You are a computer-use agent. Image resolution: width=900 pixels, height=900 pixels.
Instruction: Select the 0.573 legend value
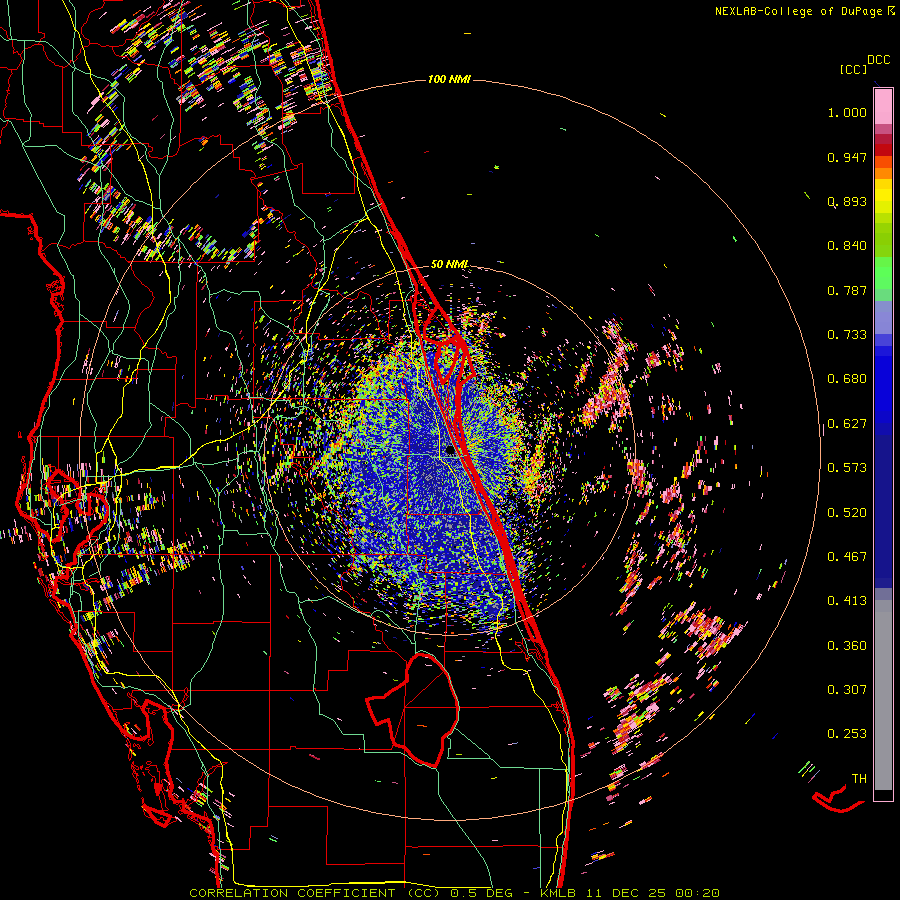(847, 468)
